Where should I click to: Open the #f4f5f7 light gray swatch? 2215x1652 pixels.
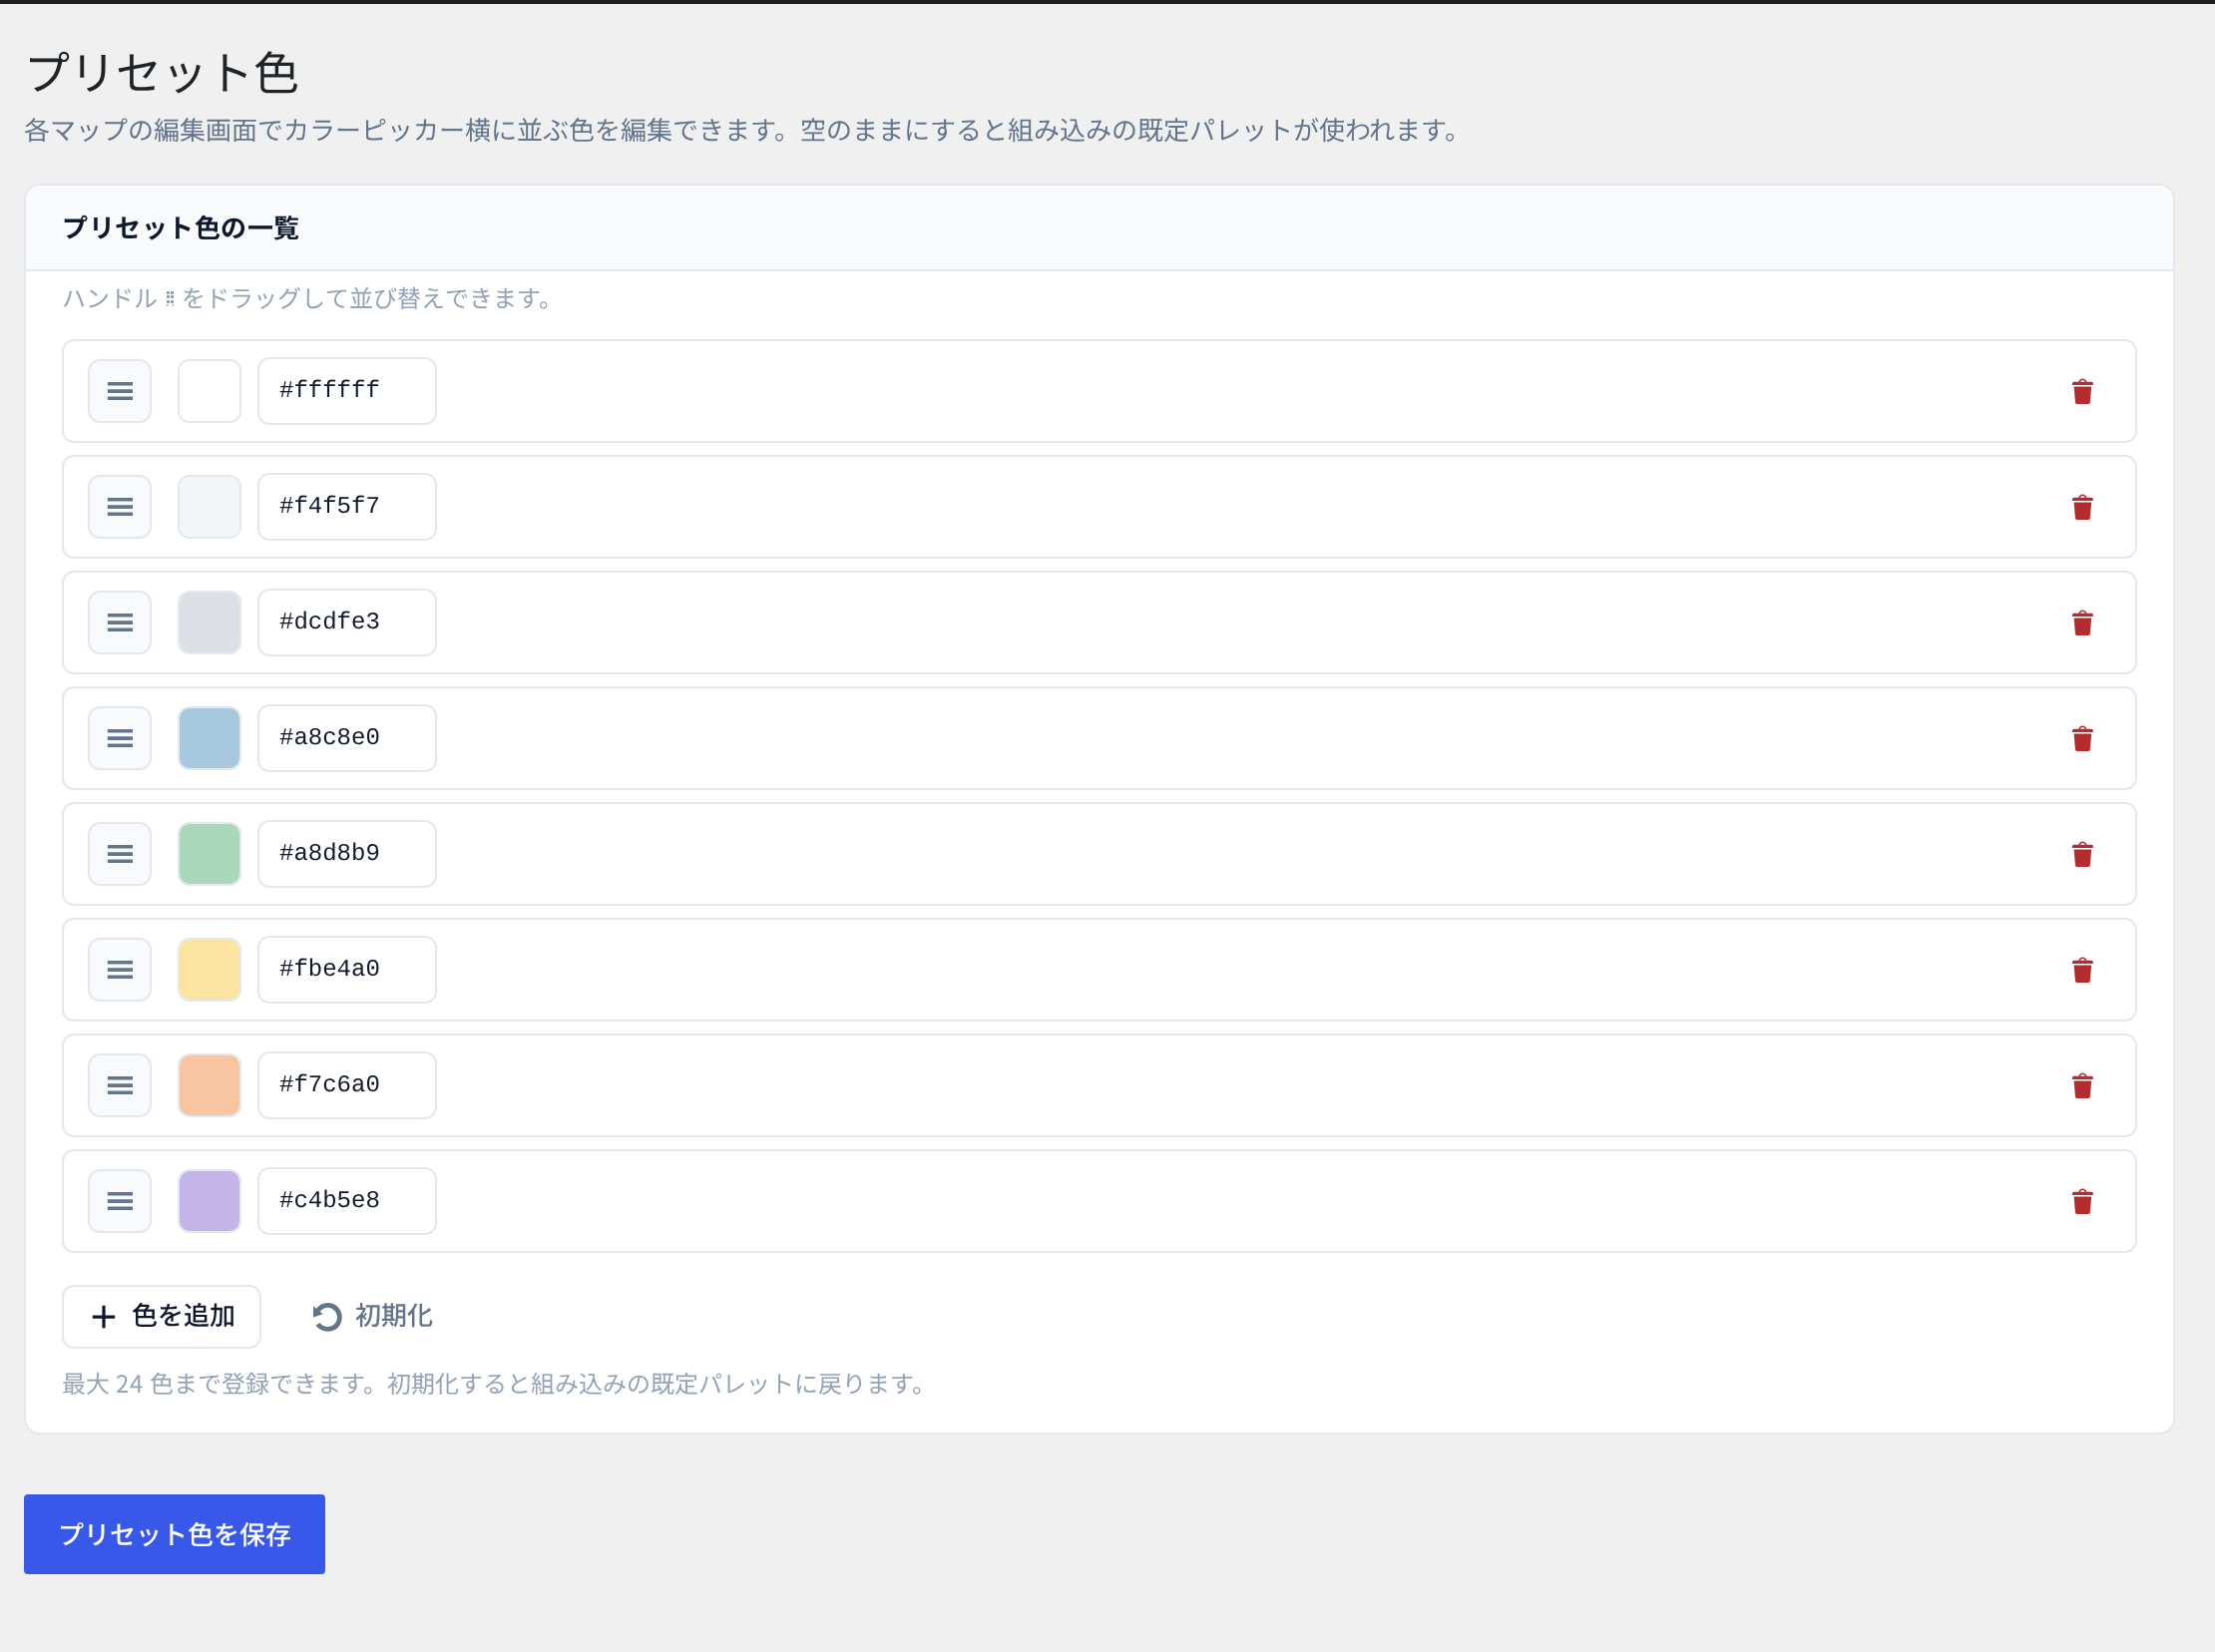(x=209, y=507)
